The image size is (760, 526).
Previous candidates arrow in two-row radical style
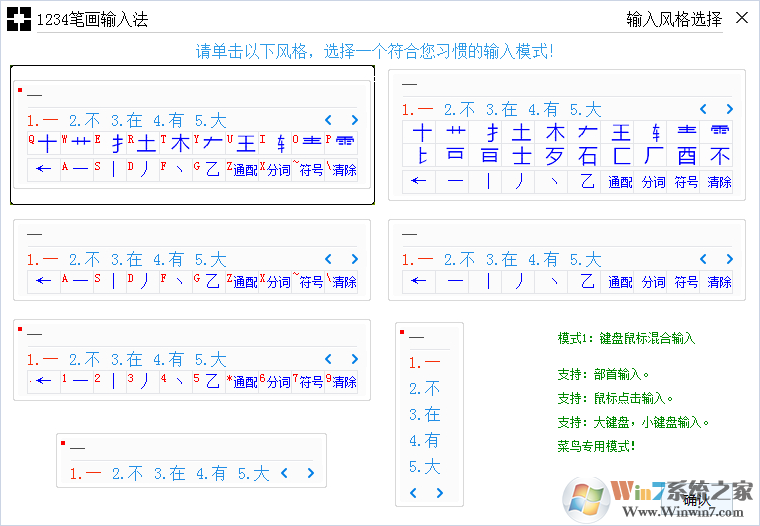[703, 109]
